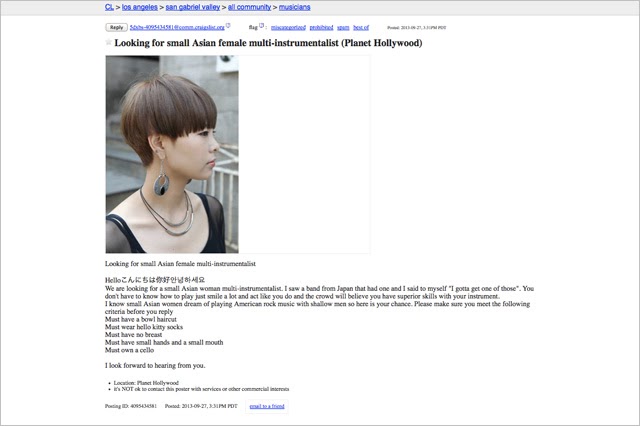Open the los angeles breadcrumb link
Screen dimensions: 640x426
[140, 7]
